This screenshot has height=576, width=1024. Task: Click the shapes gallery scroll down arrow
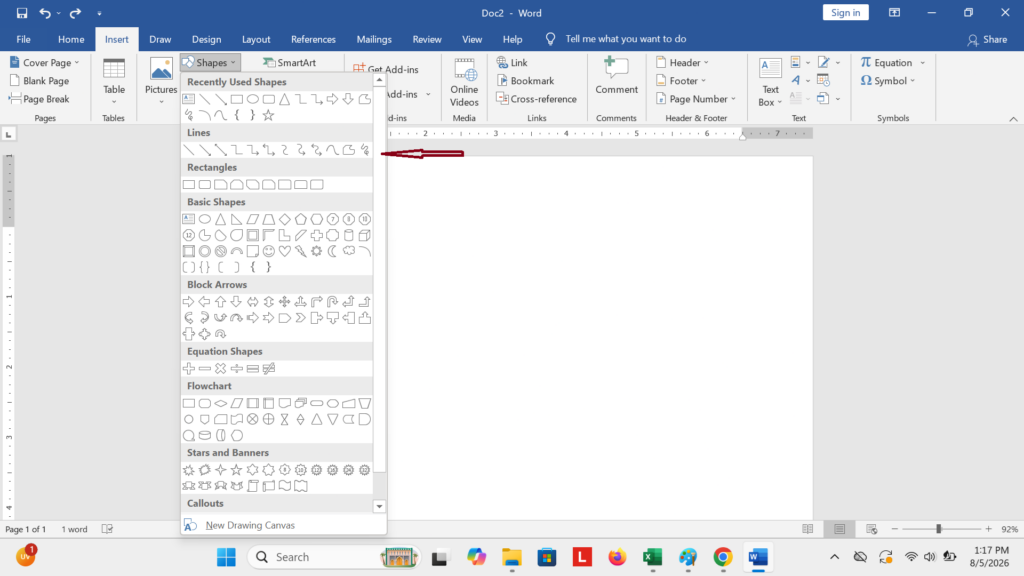coord(379,506)
